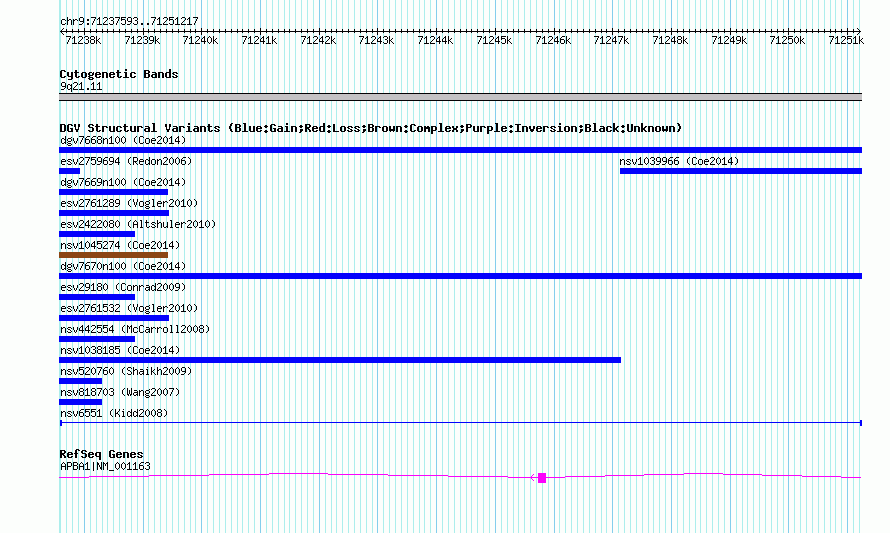Click the 71241k ruler tick label
This screenshot has width=890, height=533.
[259, 40]
